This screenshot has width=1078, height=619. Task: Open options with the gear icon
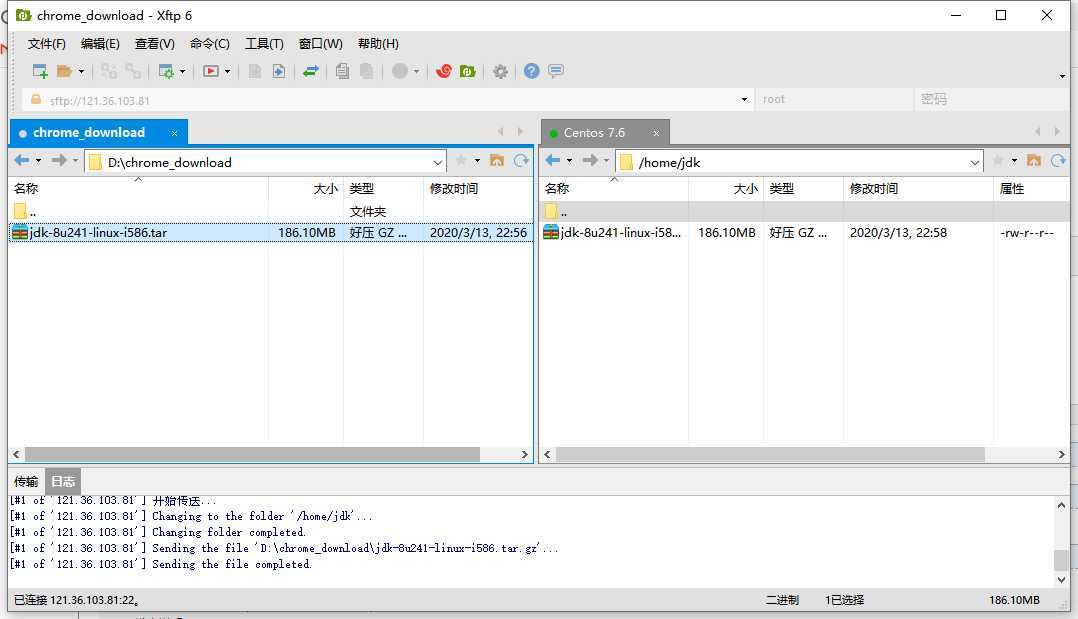pos(500,71)
